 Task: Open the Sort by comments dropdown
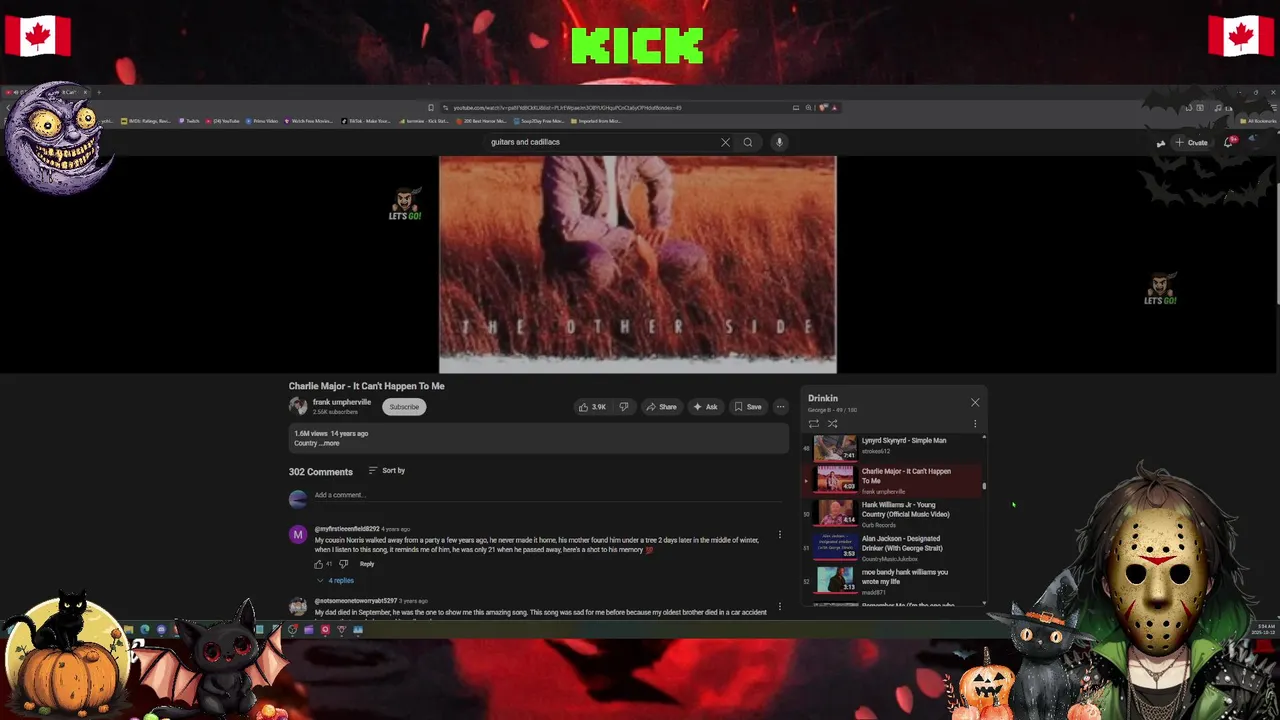pyautogui.click(x=387, y=471)
